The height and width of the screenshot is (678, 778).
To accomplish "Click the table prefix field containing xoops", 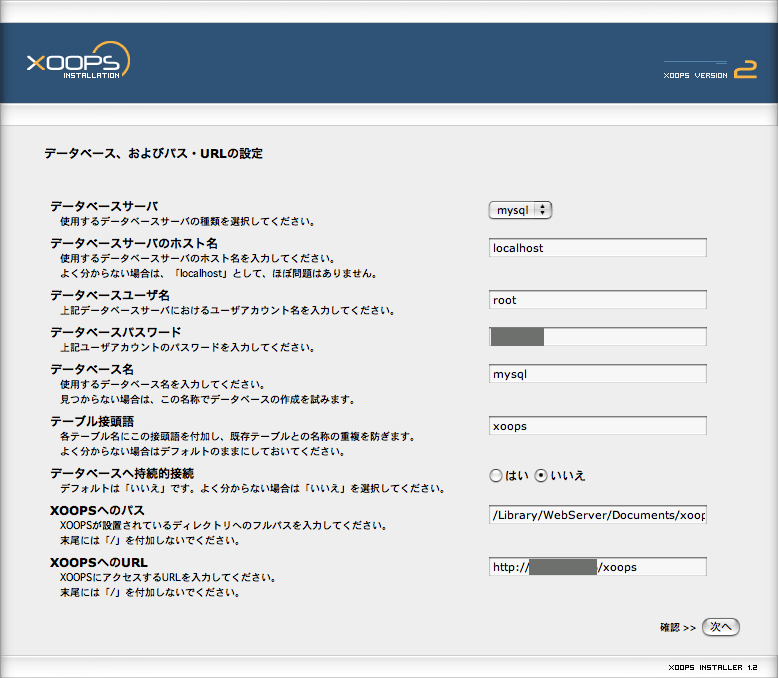I will click(597, 426).
